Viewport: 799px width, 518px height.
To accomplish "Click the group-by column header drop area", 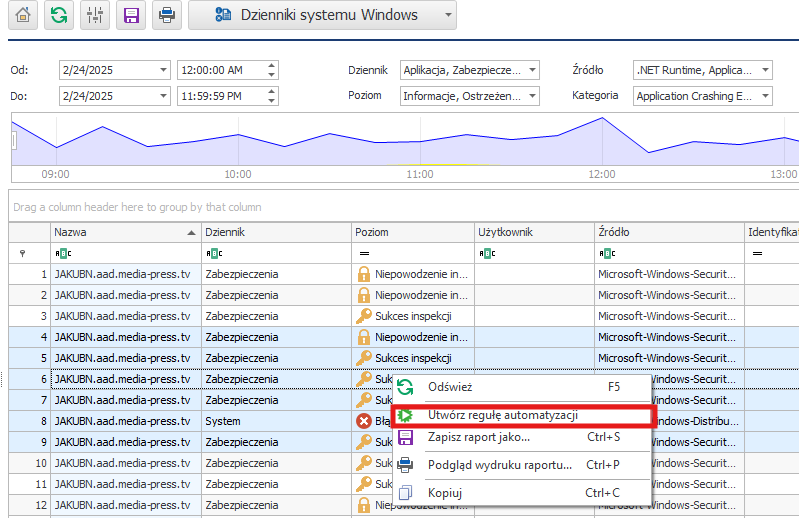I will [x=404, y=207].
